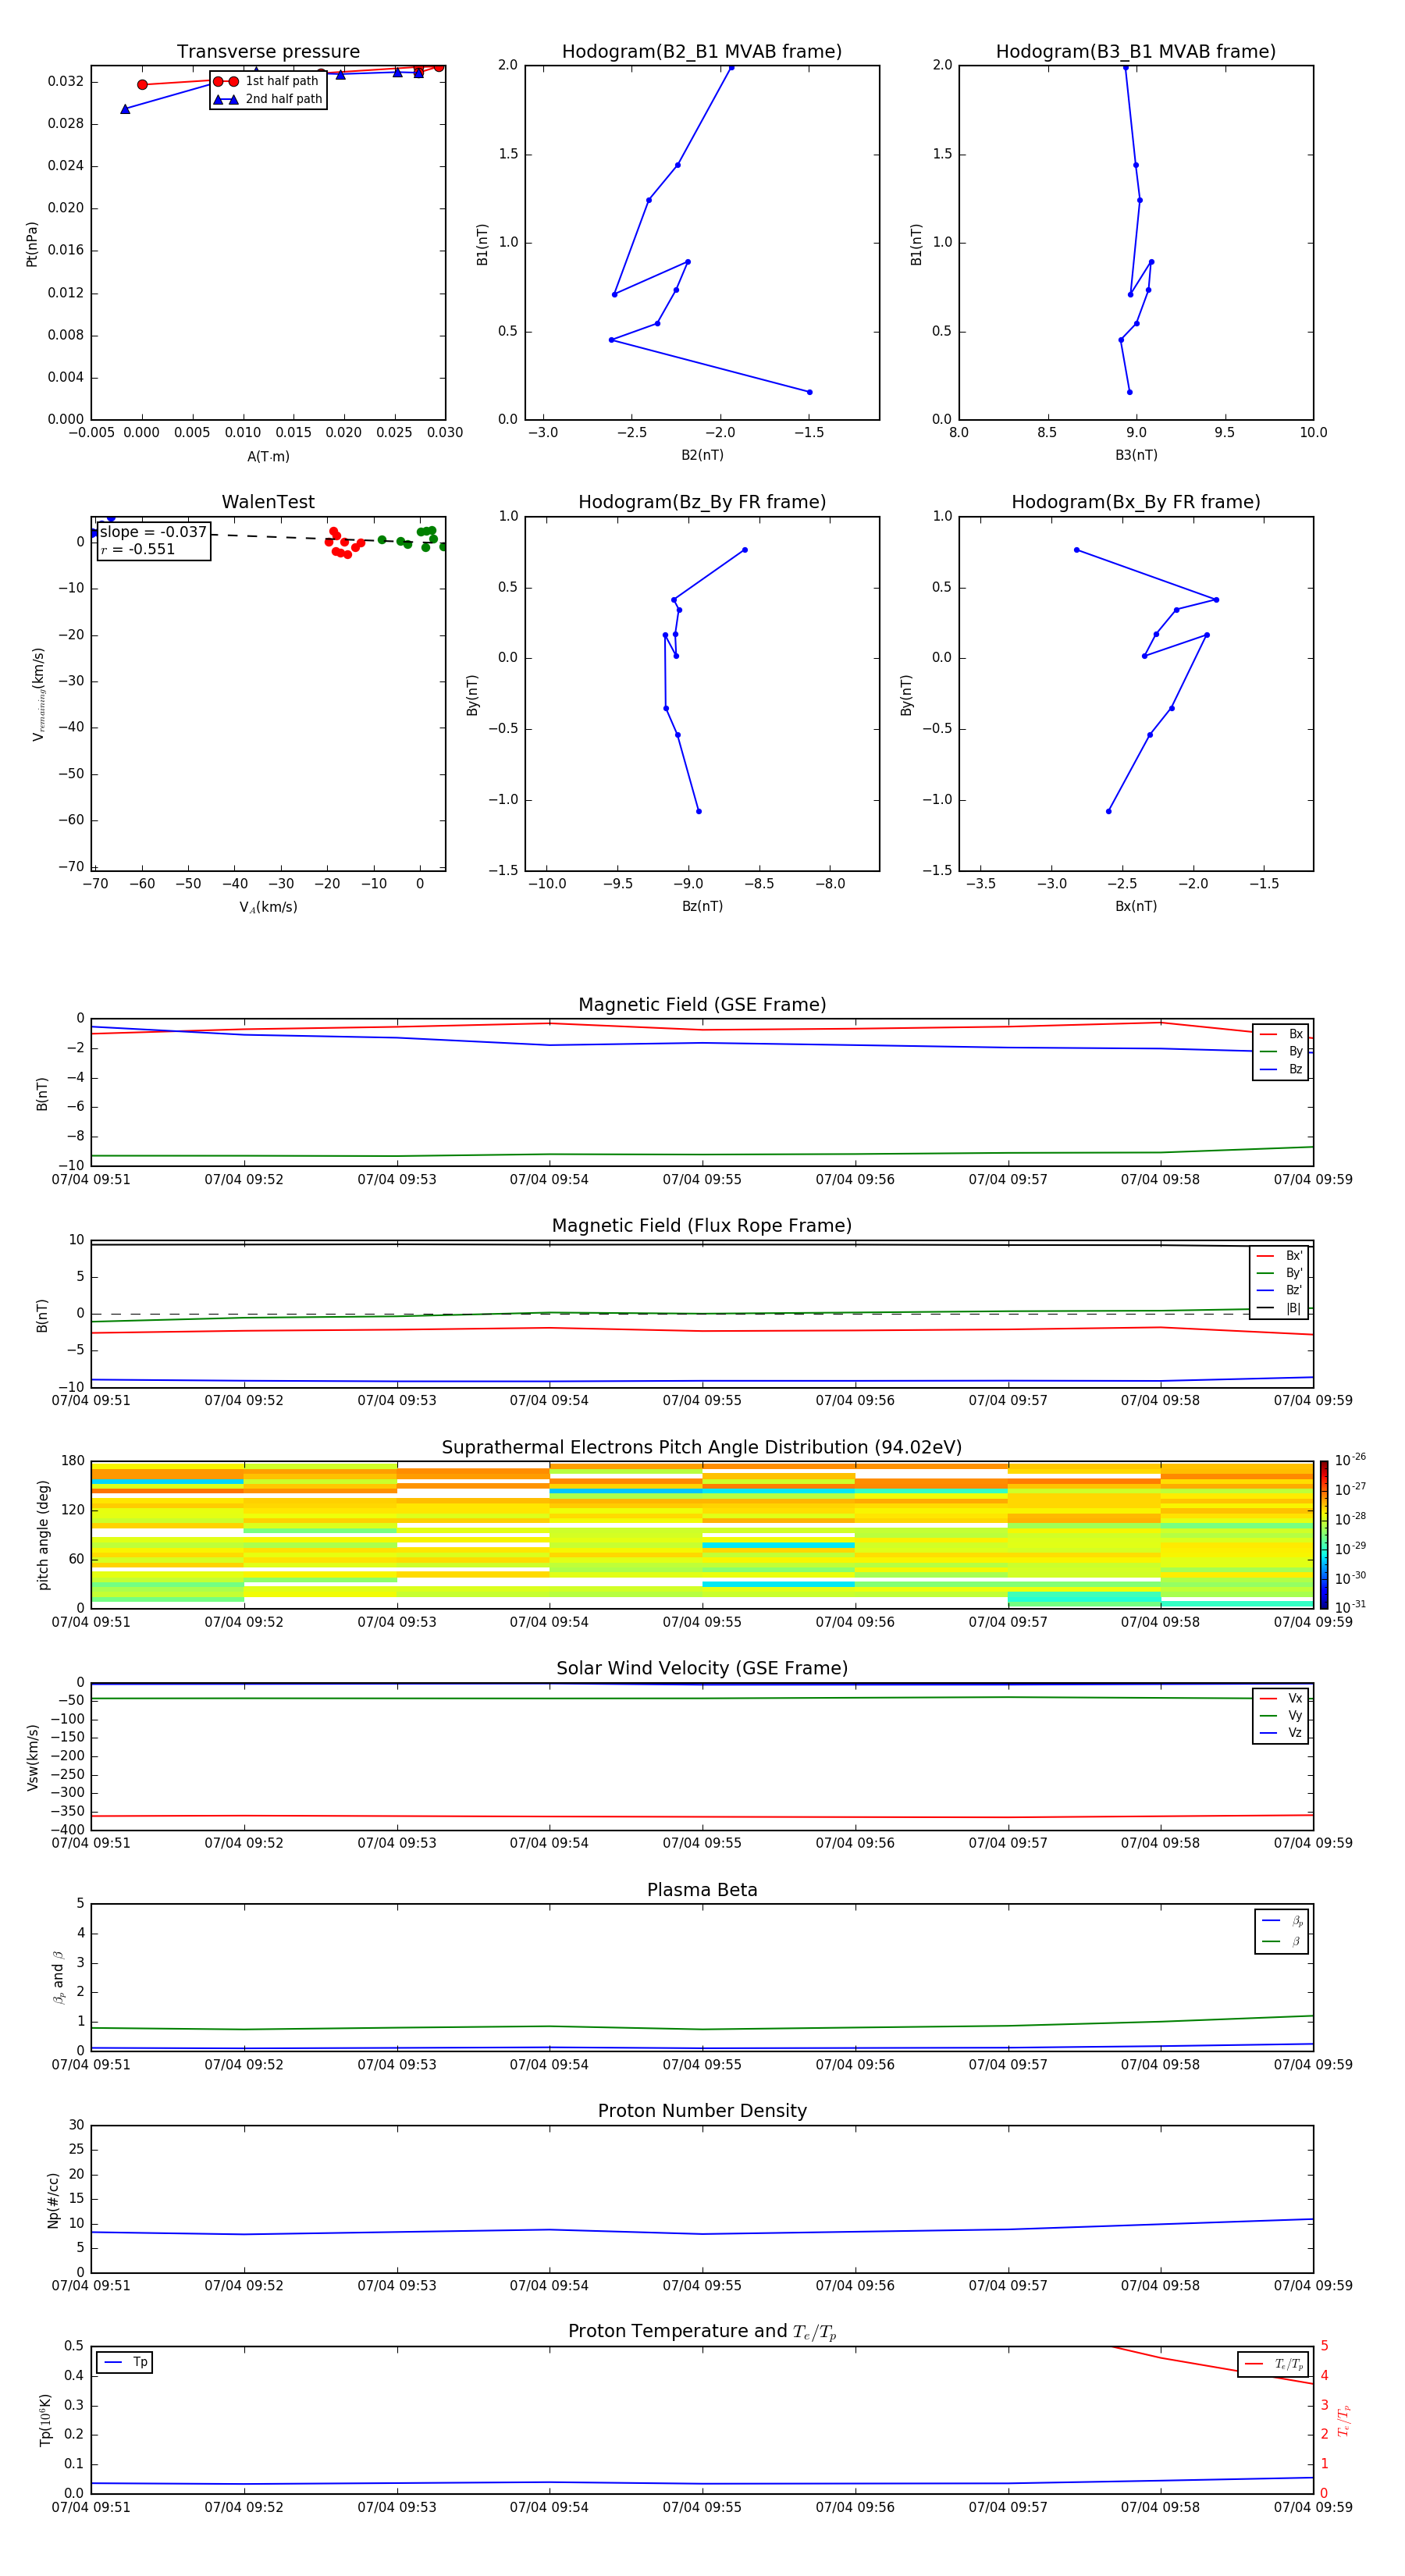This screenshot has height=2576, width=1405.
Task: Click the 'Solar Wind Velocity (GSE Frame)' title
Action: point(701,1668)
